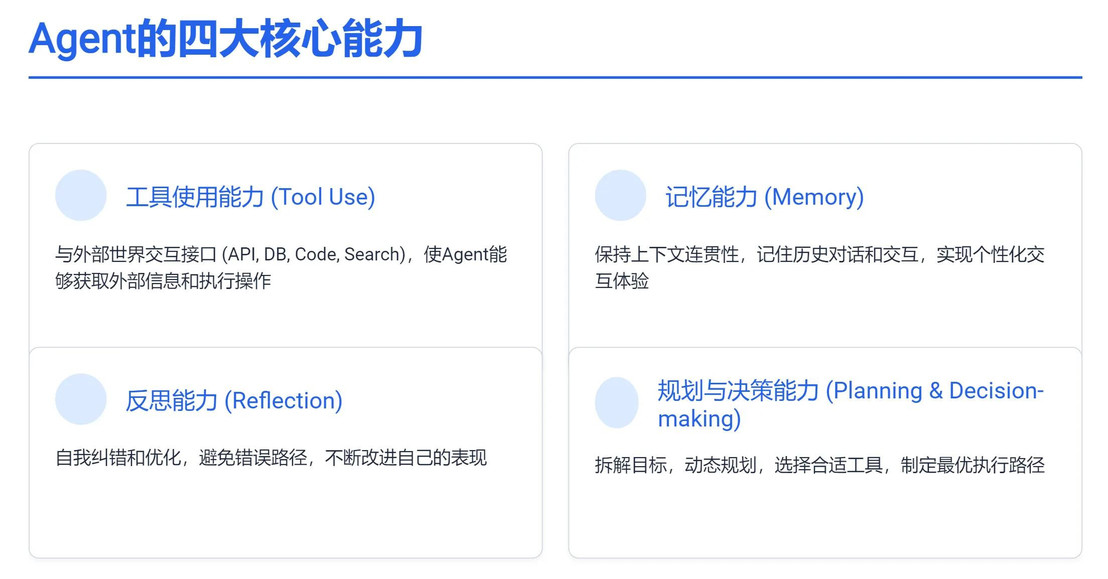Click the blue divider line under the title

click(555, 77)
